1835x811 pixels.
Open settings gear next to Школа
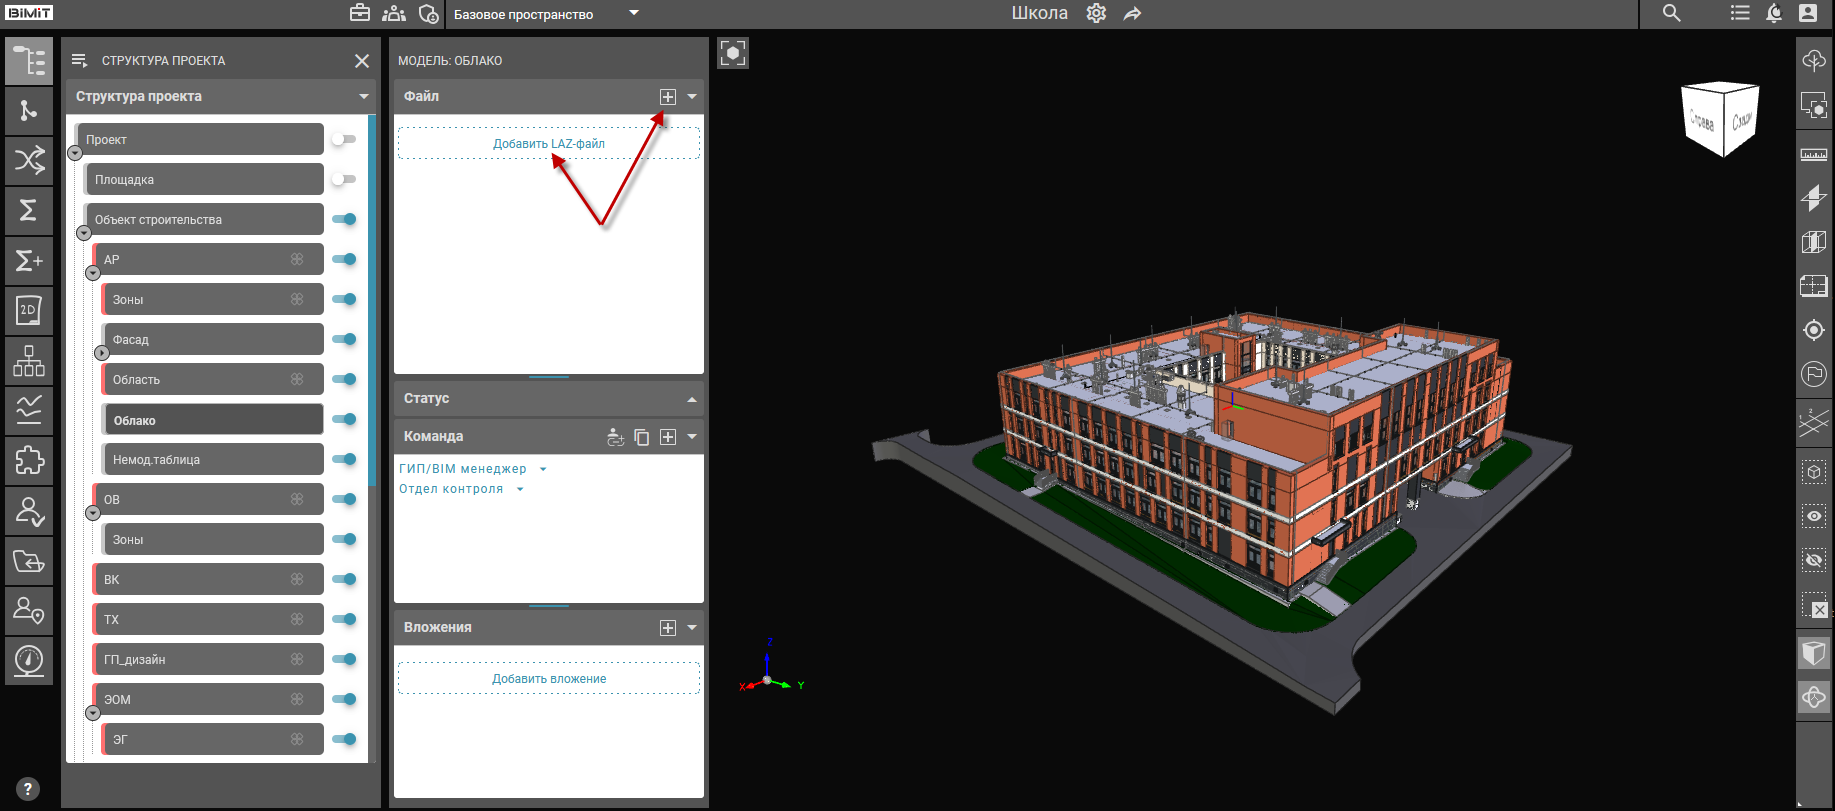point(1096,13)
